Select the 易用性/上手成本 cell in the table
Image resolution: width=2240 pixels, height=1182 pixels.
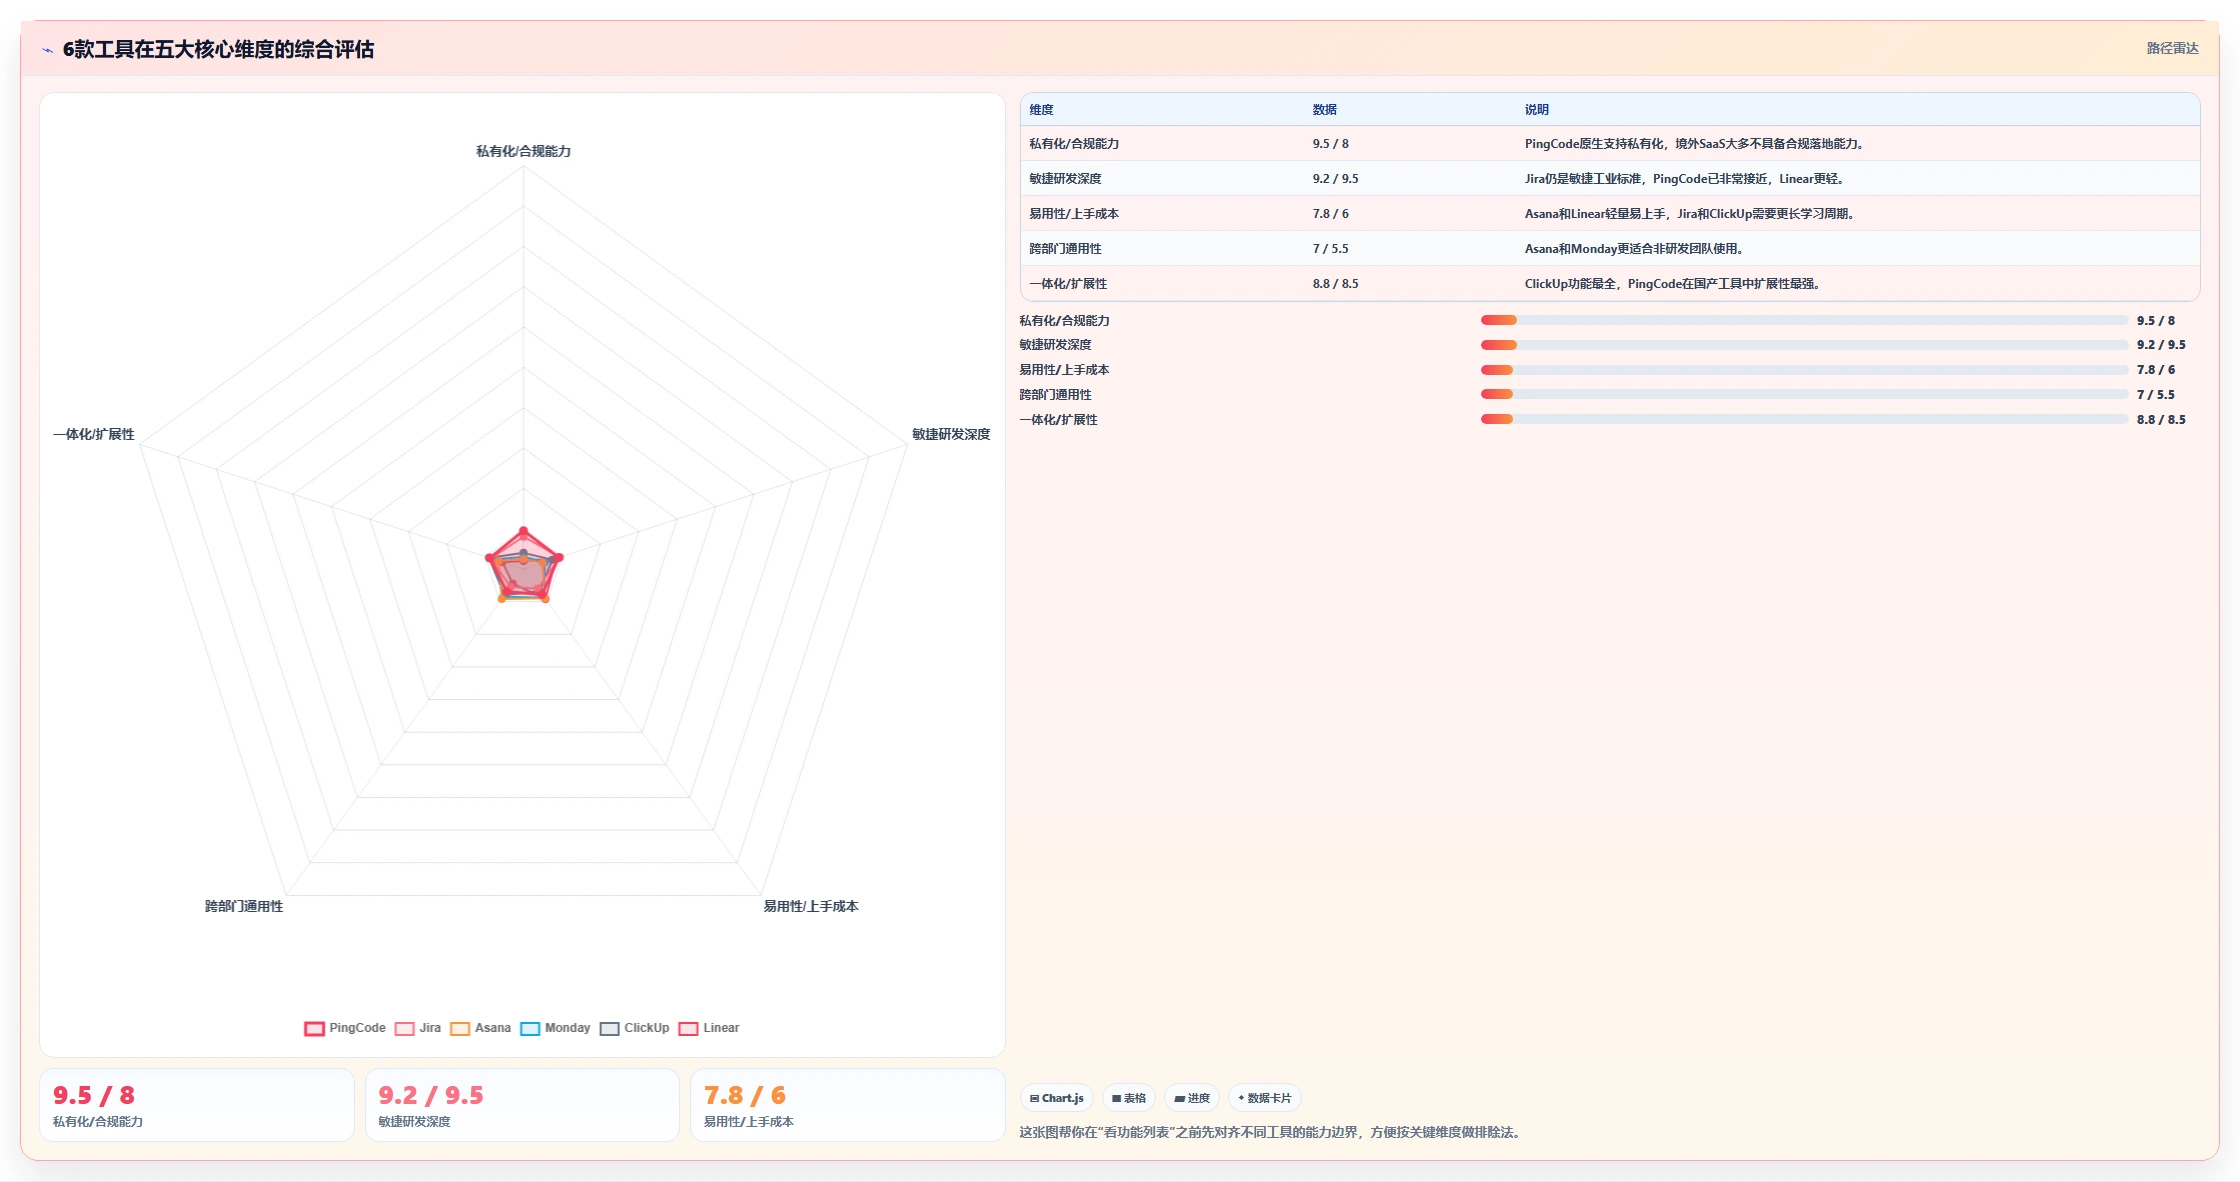(1074, 214)
